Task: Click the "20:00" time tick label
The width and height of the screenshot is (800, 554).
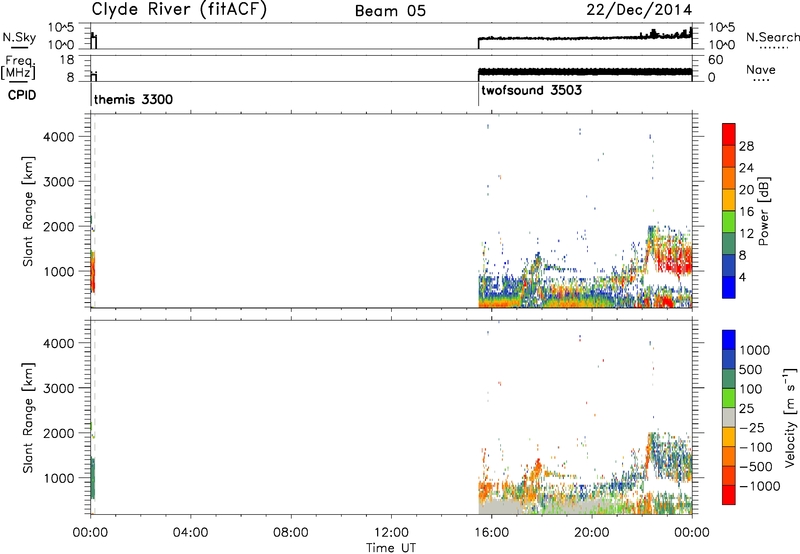Action: coord(591,533)
